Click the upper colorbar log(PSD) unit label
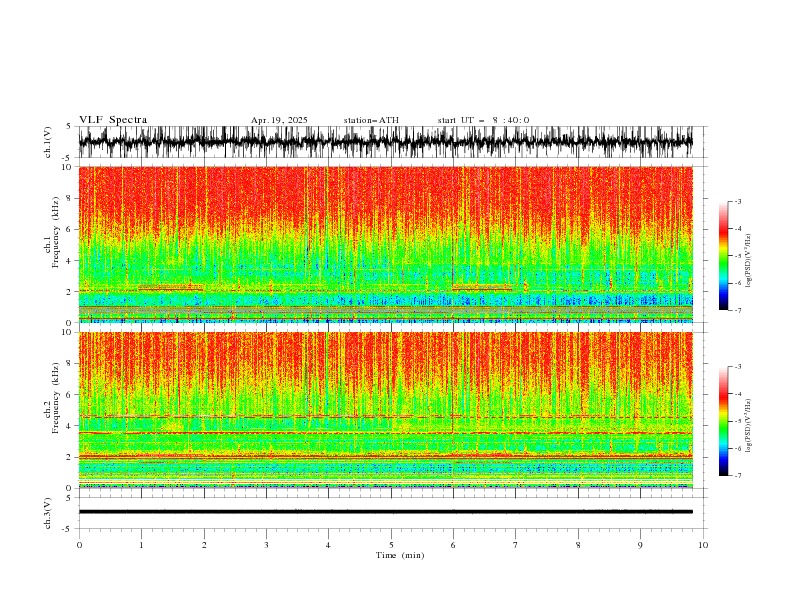This screenshot has width=792, height=612. click(748, 261)
